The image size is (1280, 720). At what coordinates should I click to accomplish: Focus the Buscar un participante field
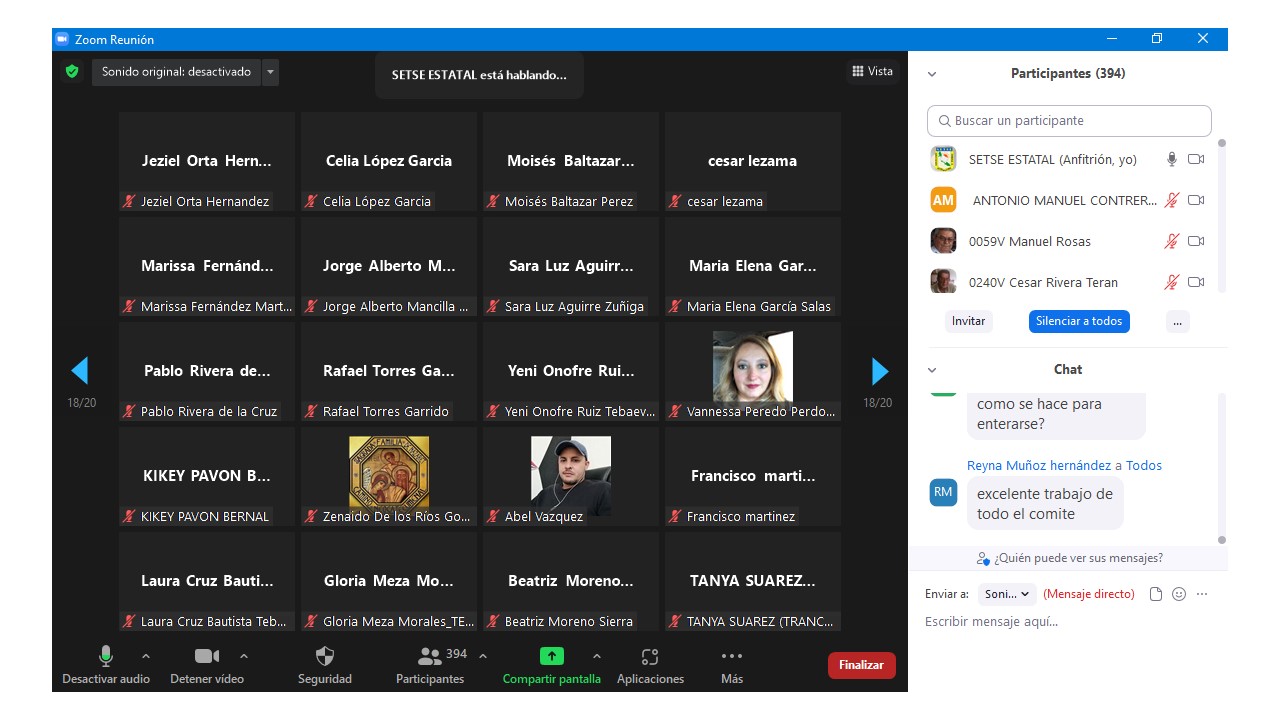tap(1069, 121)
